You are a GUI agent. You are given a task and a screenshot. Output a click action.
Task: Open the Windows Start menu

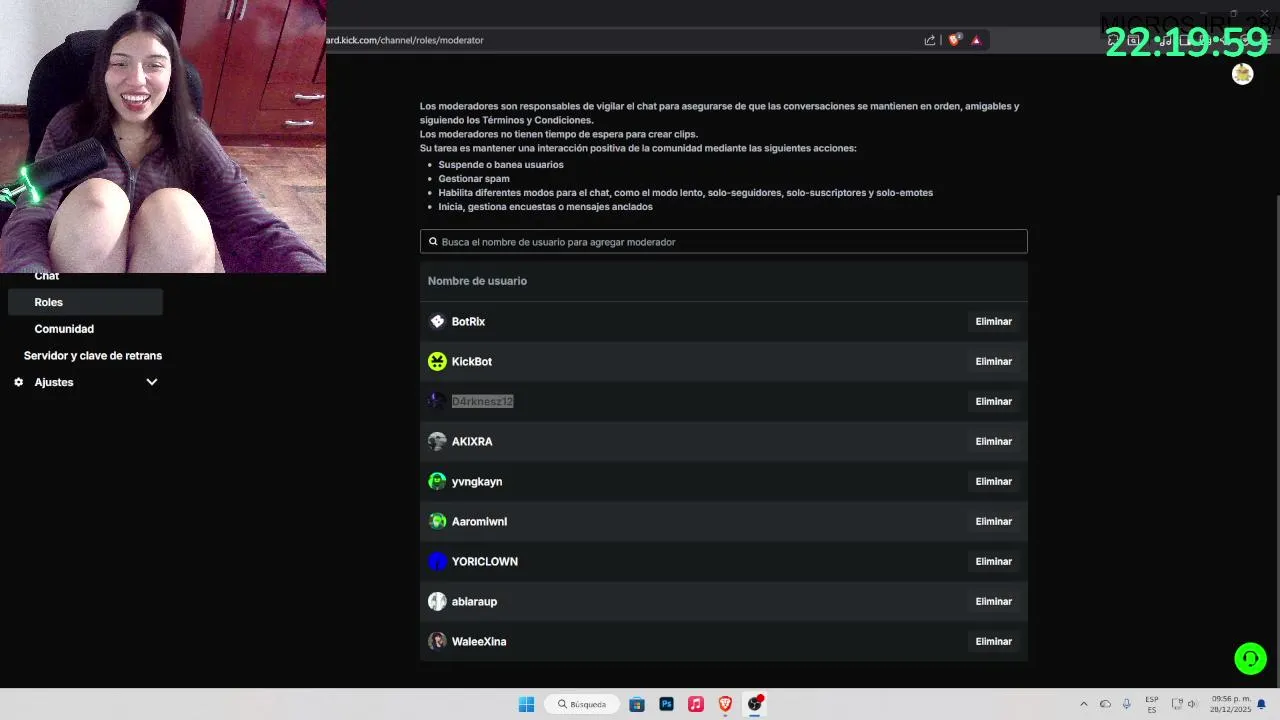coord(526,704)
